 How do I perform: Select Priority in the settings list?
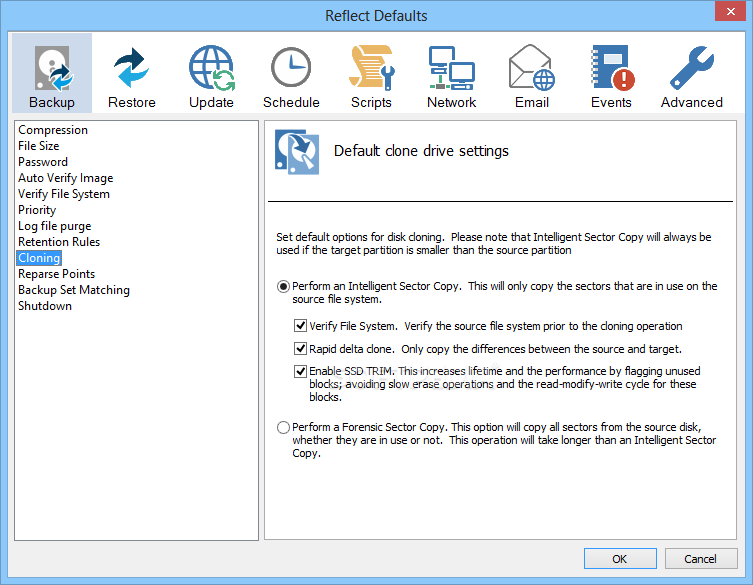coord(37,210)
